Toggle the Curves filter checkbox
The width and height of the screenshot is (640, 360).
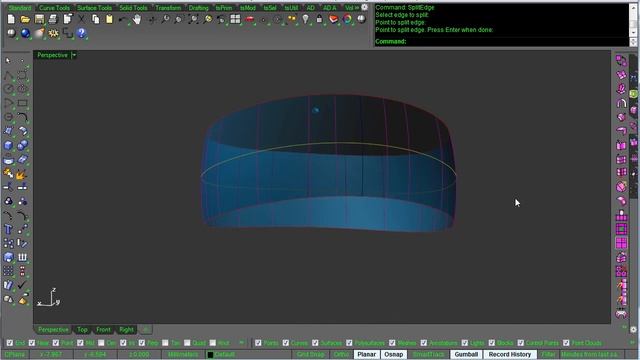click(x=286, y=343)
